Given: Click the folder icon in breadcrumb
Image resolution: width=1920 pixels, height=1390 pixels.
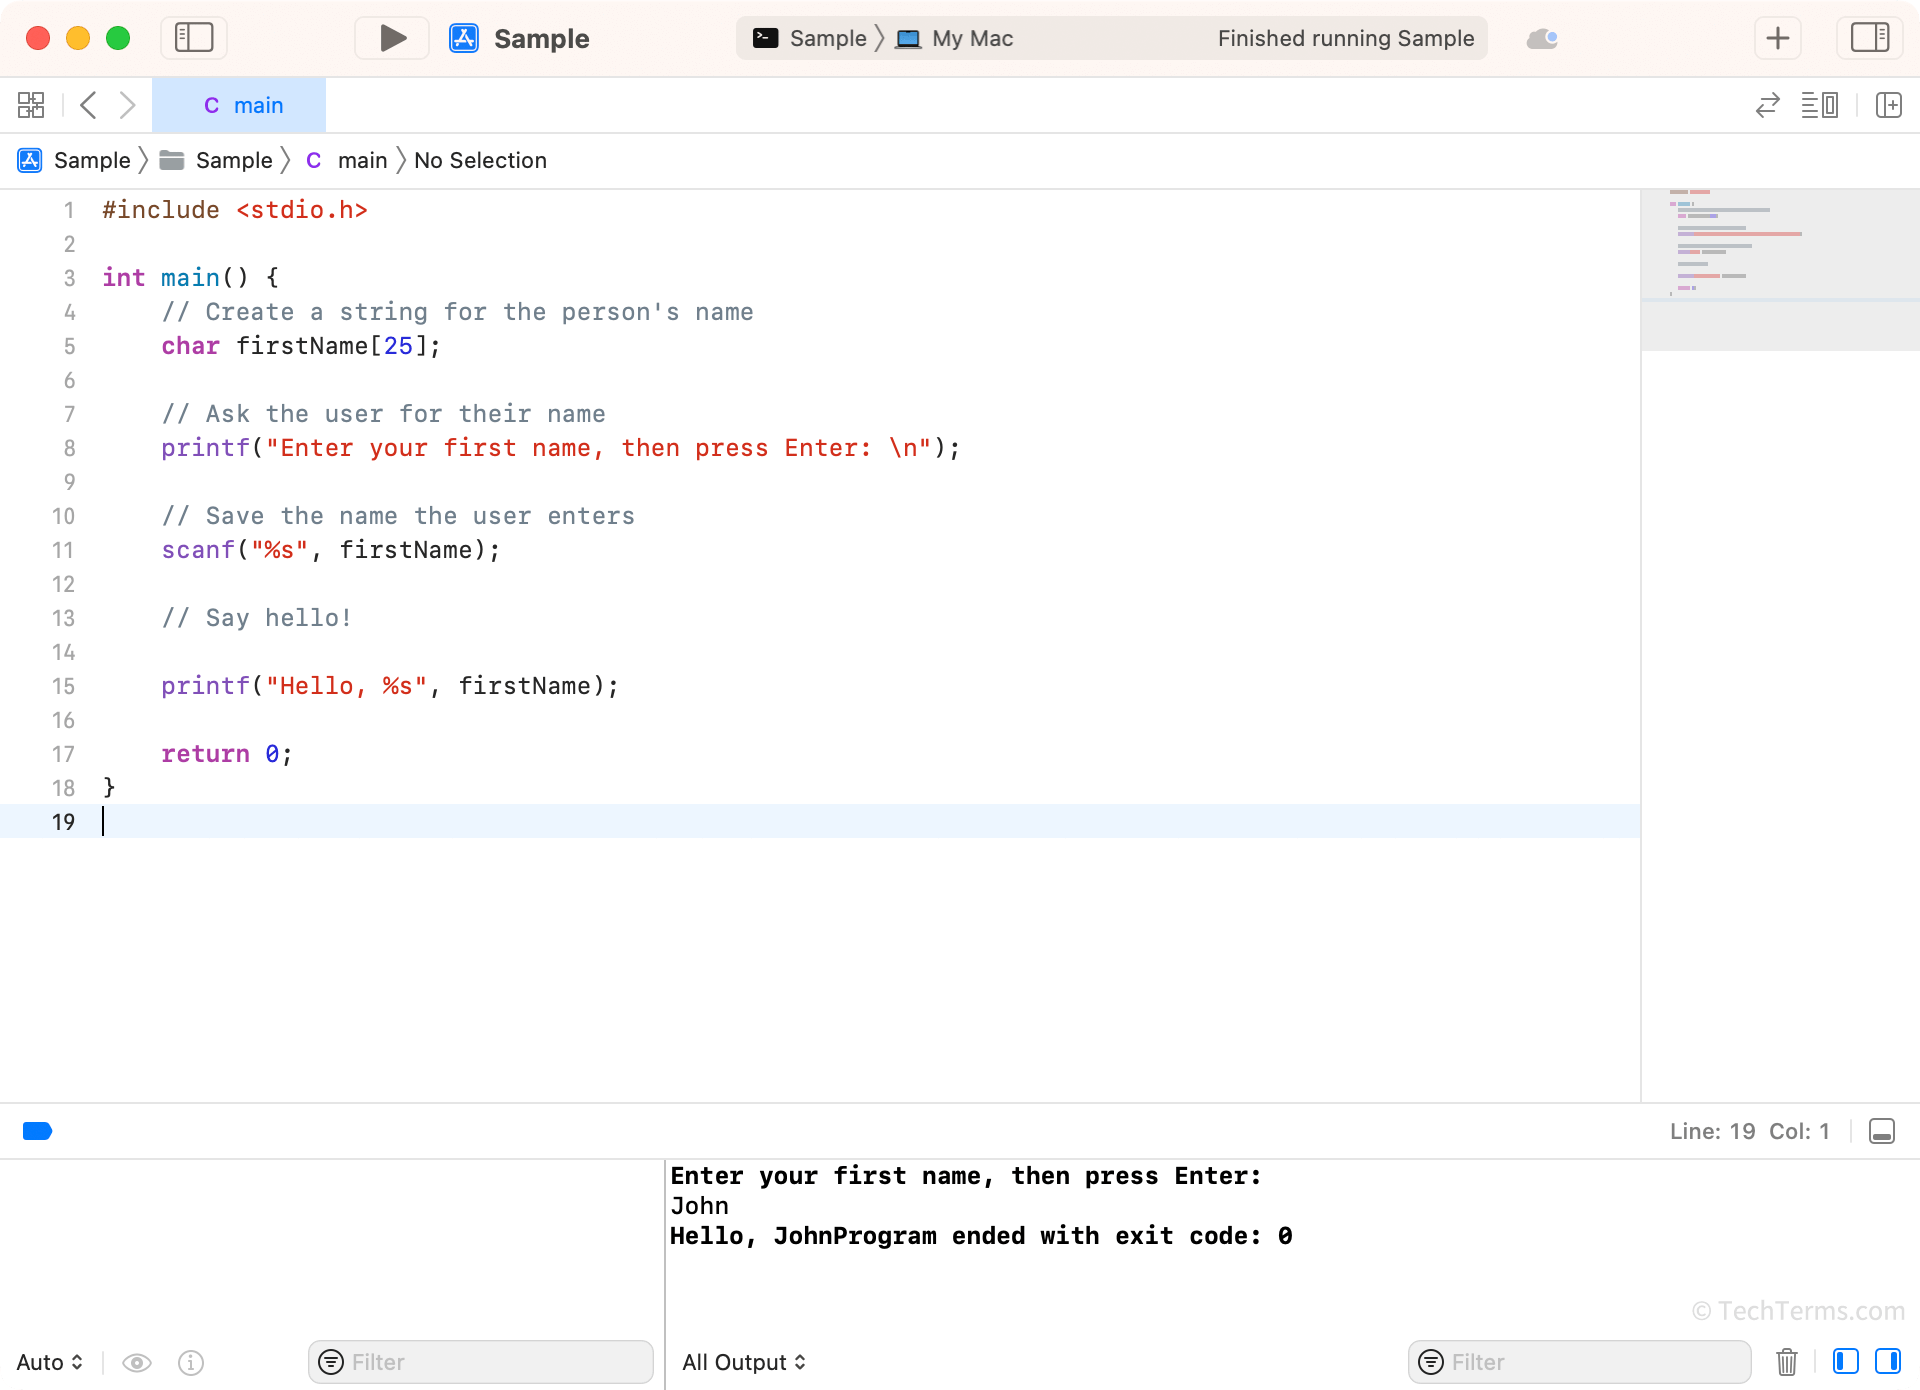Looking at the screenshot, I should (x=172, y=160).
